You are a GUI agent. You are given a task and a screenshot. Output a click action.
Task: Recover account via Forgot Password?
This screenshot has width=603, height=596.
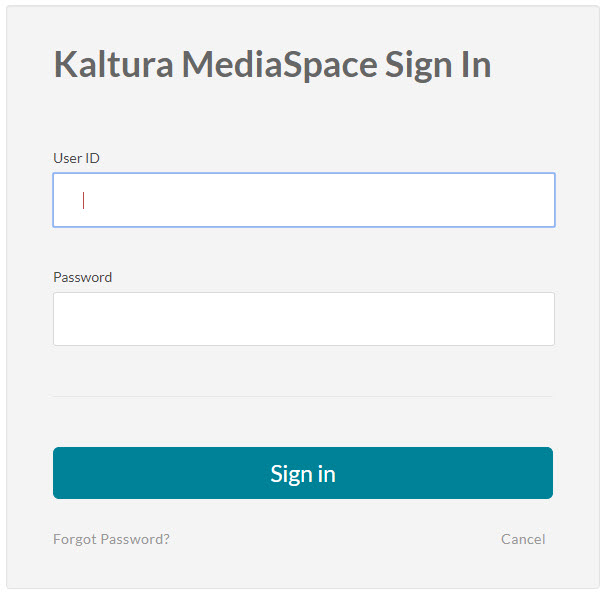(x=111, y=539)
